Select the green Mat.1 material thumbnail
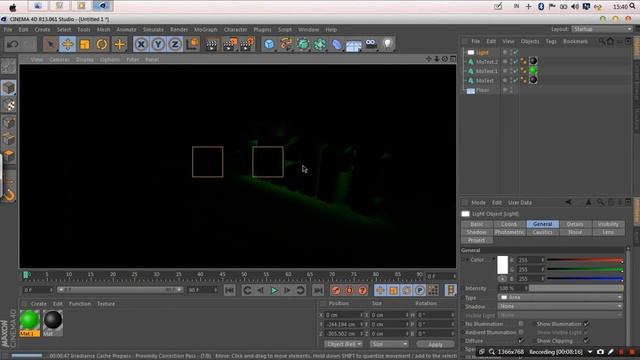Image resolution: width=640 pixels, height=360 pixels. (29, 320)
